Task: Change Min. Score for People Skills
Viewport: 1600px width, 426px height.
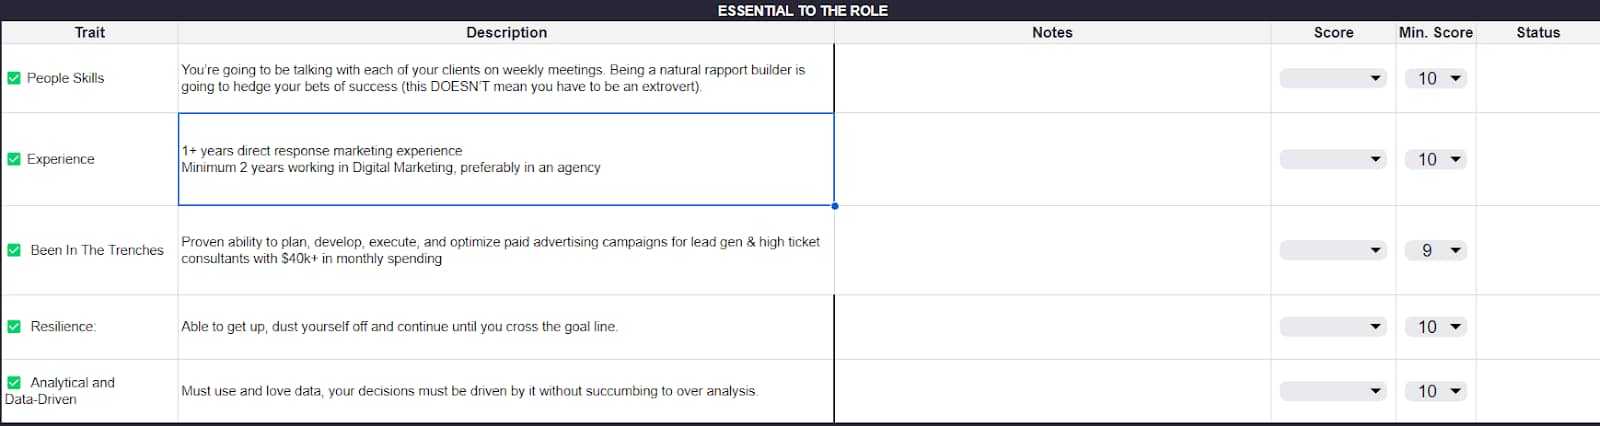Action: pos(1436,78)
